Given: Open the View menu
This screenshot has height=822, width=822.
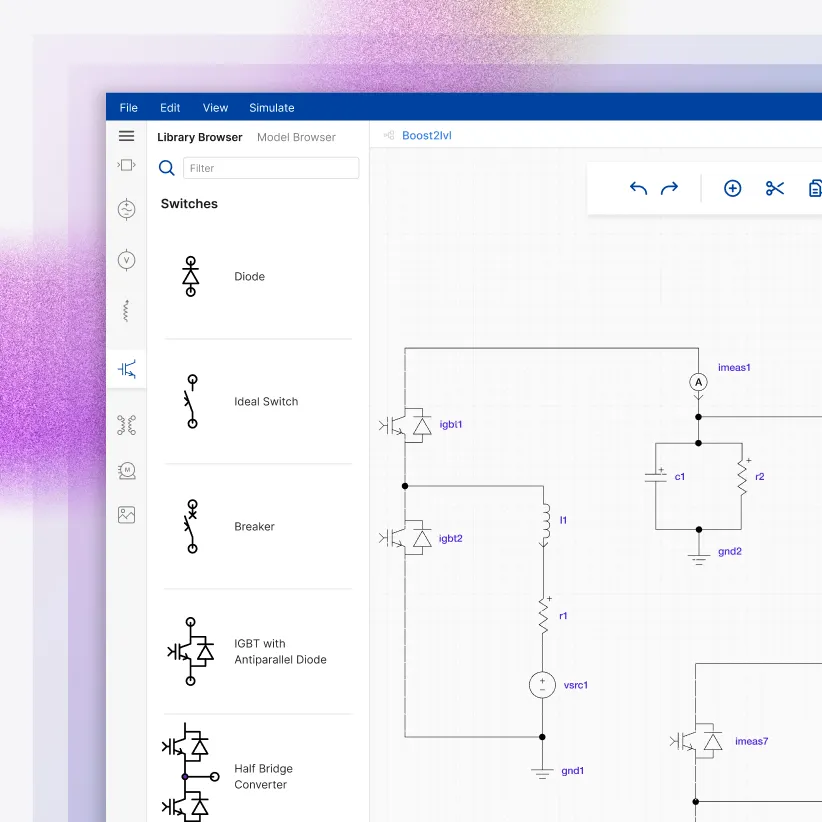Looking at the screenshot, I should point(215,108).
